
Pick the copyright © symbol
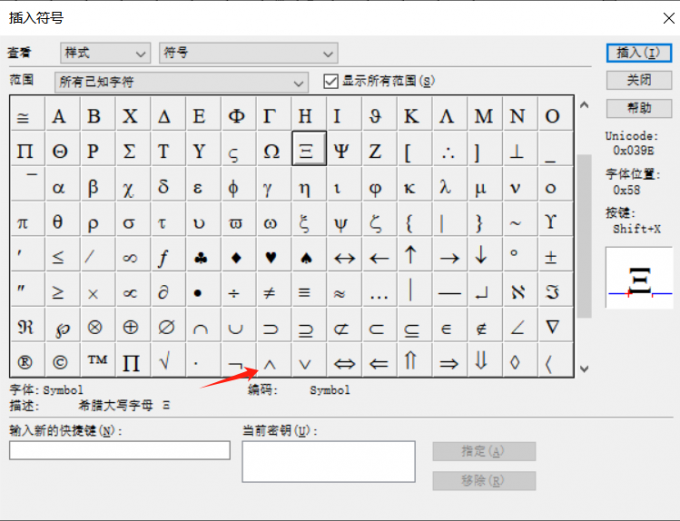tap(60, 362)
